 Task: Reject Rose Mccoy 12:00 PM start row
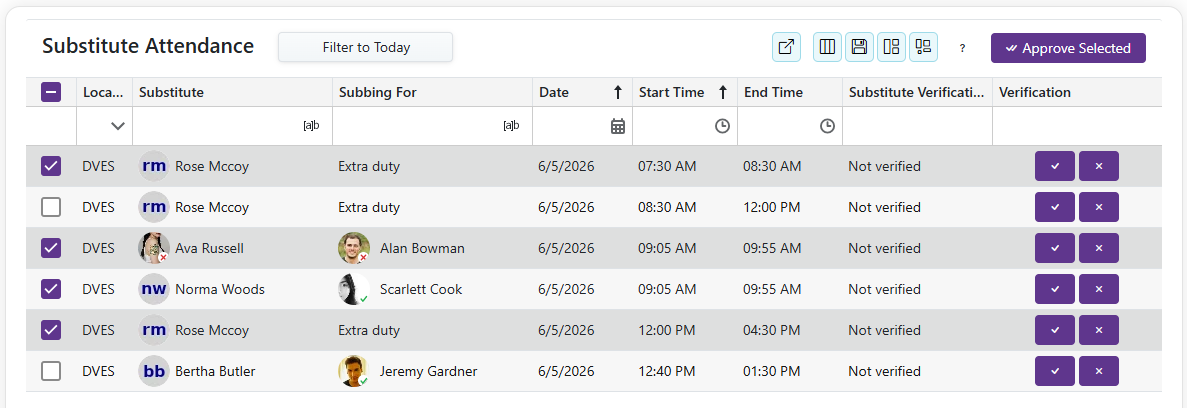(x=1098, y=329)
